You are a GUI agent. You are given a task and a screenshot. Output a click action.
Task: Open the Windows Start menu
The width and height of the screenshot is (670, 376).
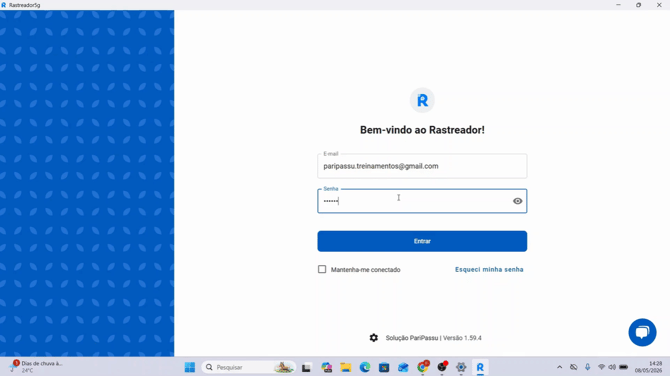point(190,367)
